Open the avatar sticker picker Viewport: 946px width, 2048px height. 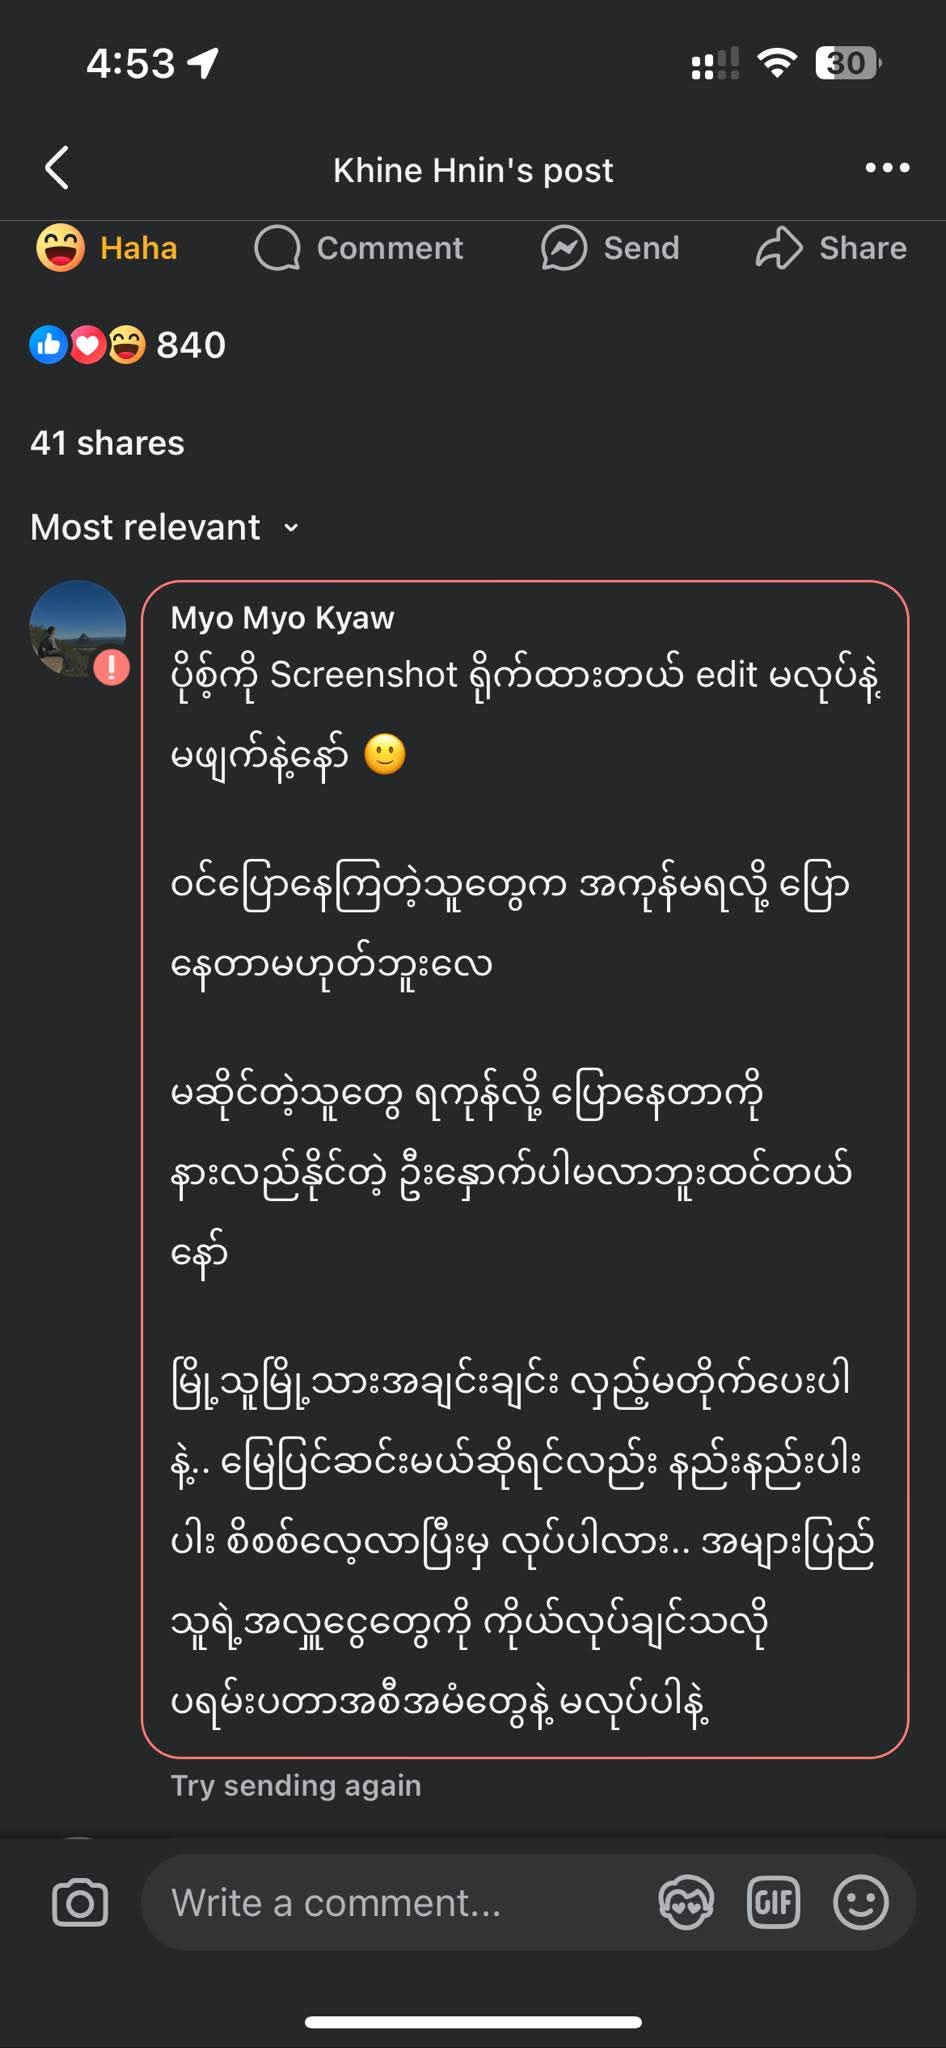[686, 1902]
